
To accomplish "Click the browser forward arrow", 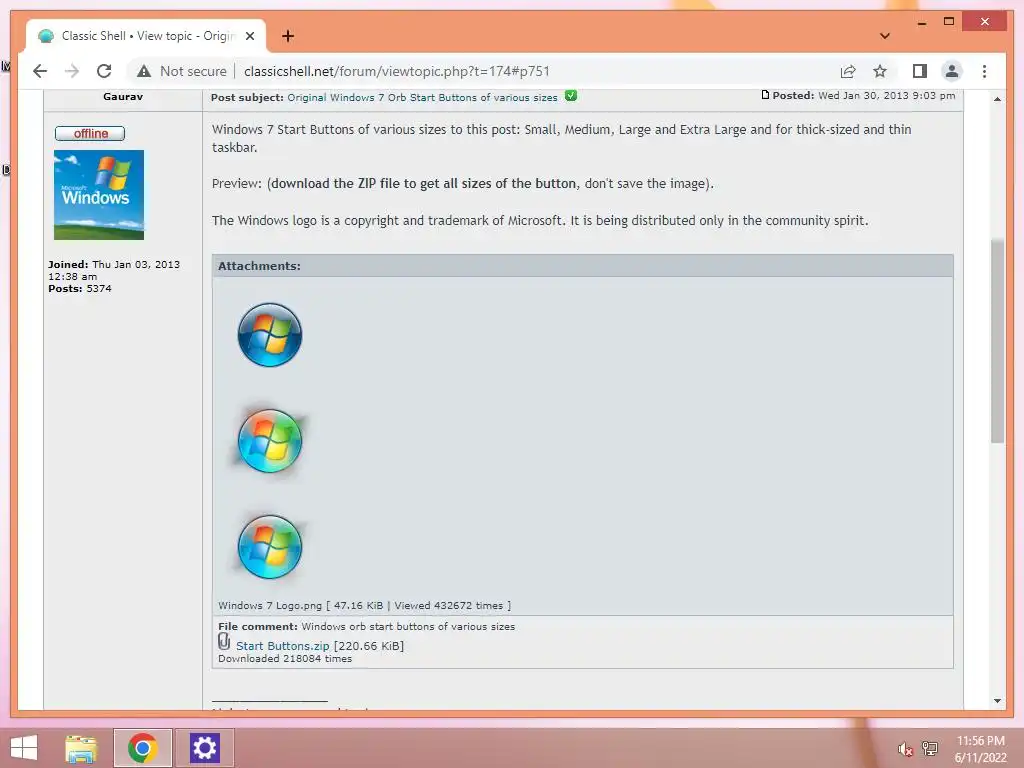I will coord(72,71).
